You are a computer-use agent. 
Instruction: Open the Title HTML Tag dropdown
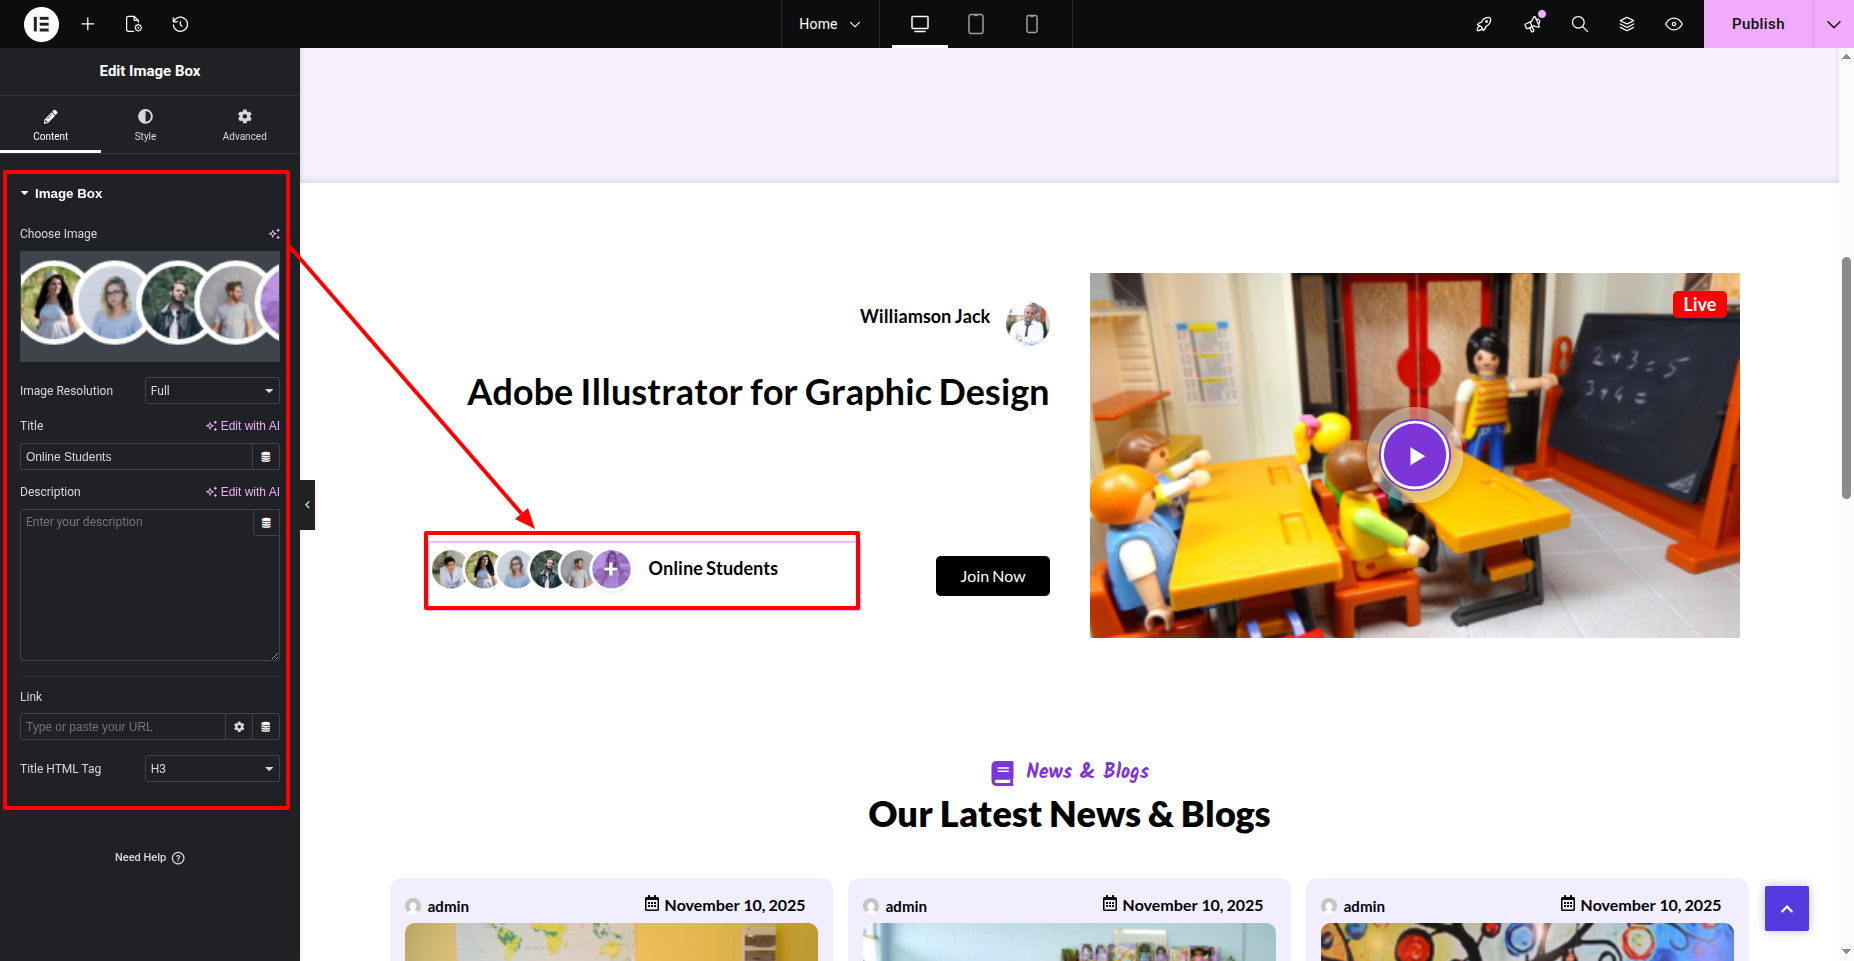212,769
